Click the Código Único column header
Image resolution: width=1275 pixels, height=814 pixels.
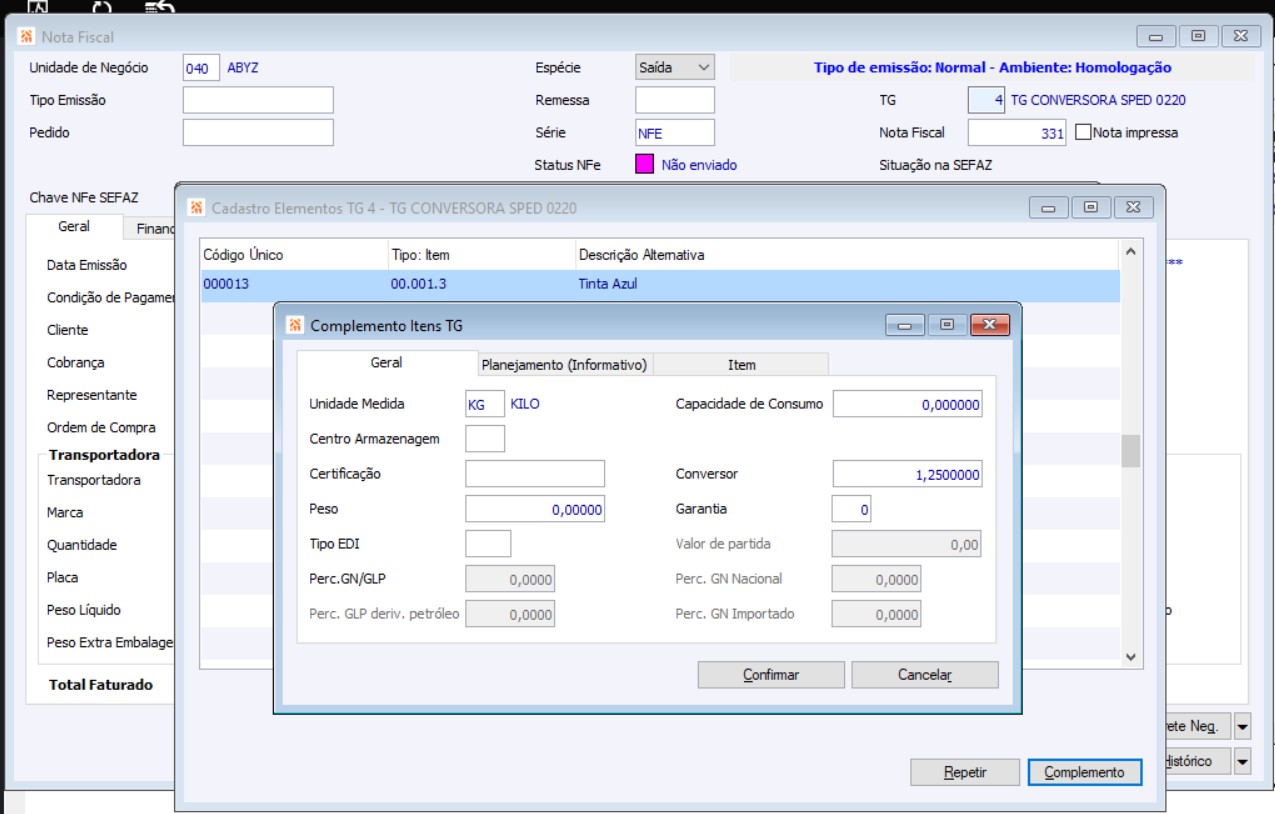click(243, 255)
